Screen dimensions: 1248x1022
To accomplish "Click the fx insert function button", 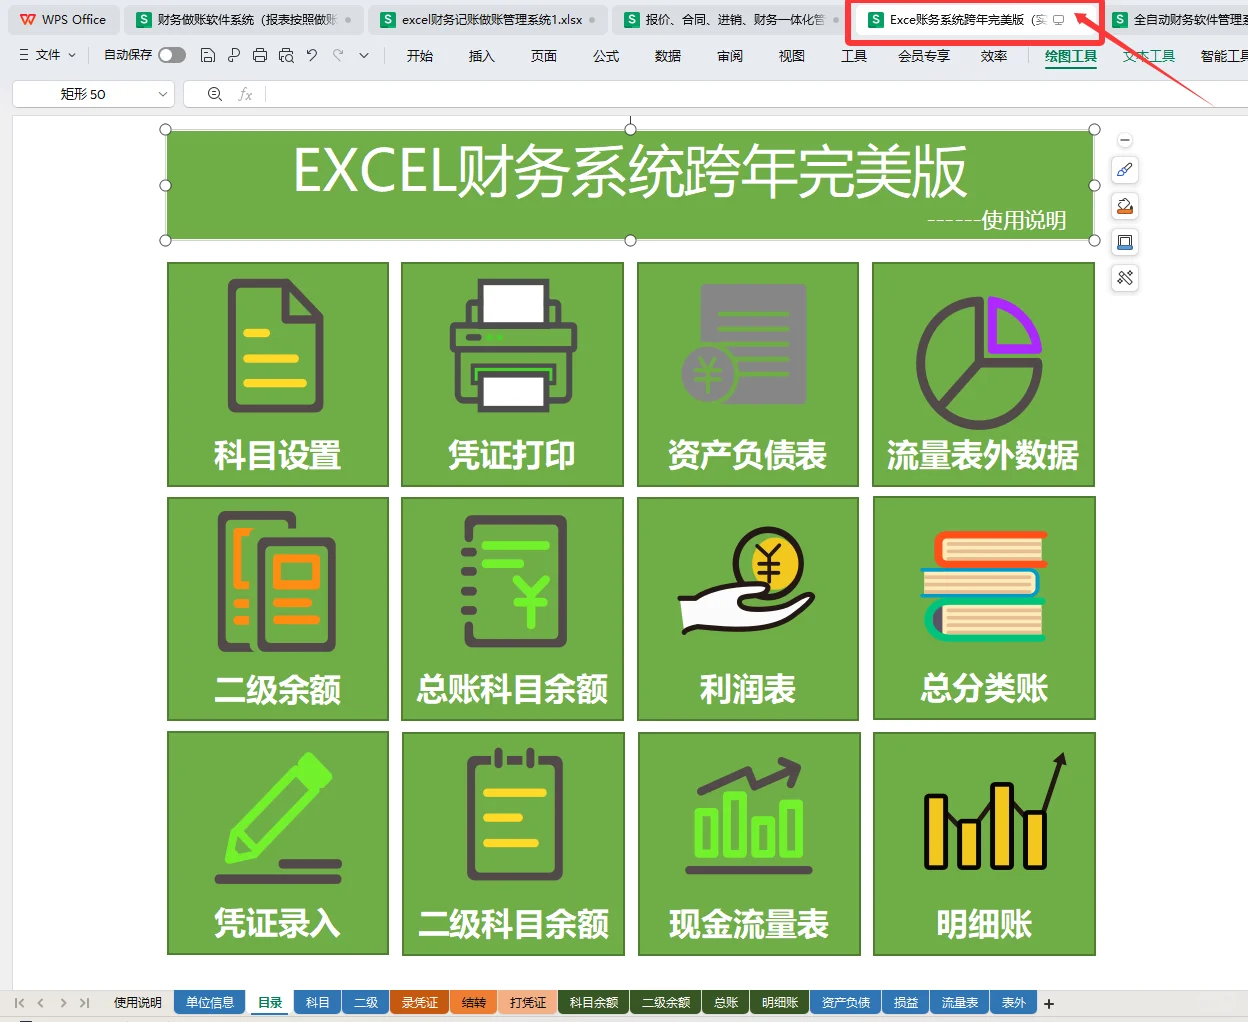I will tap(245, 93).
